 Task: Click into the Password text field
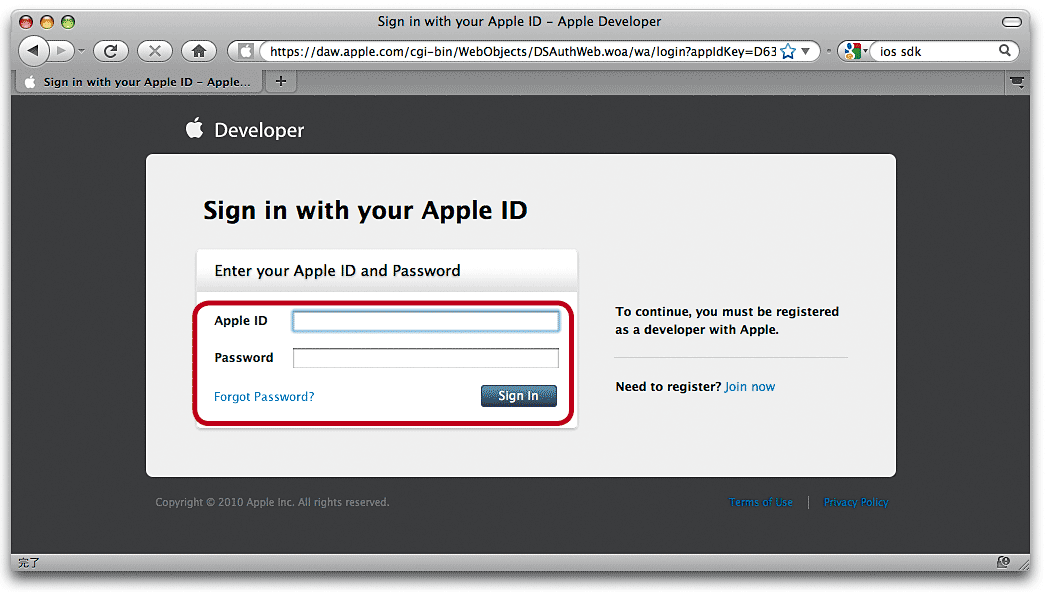[x=426, y=358]
